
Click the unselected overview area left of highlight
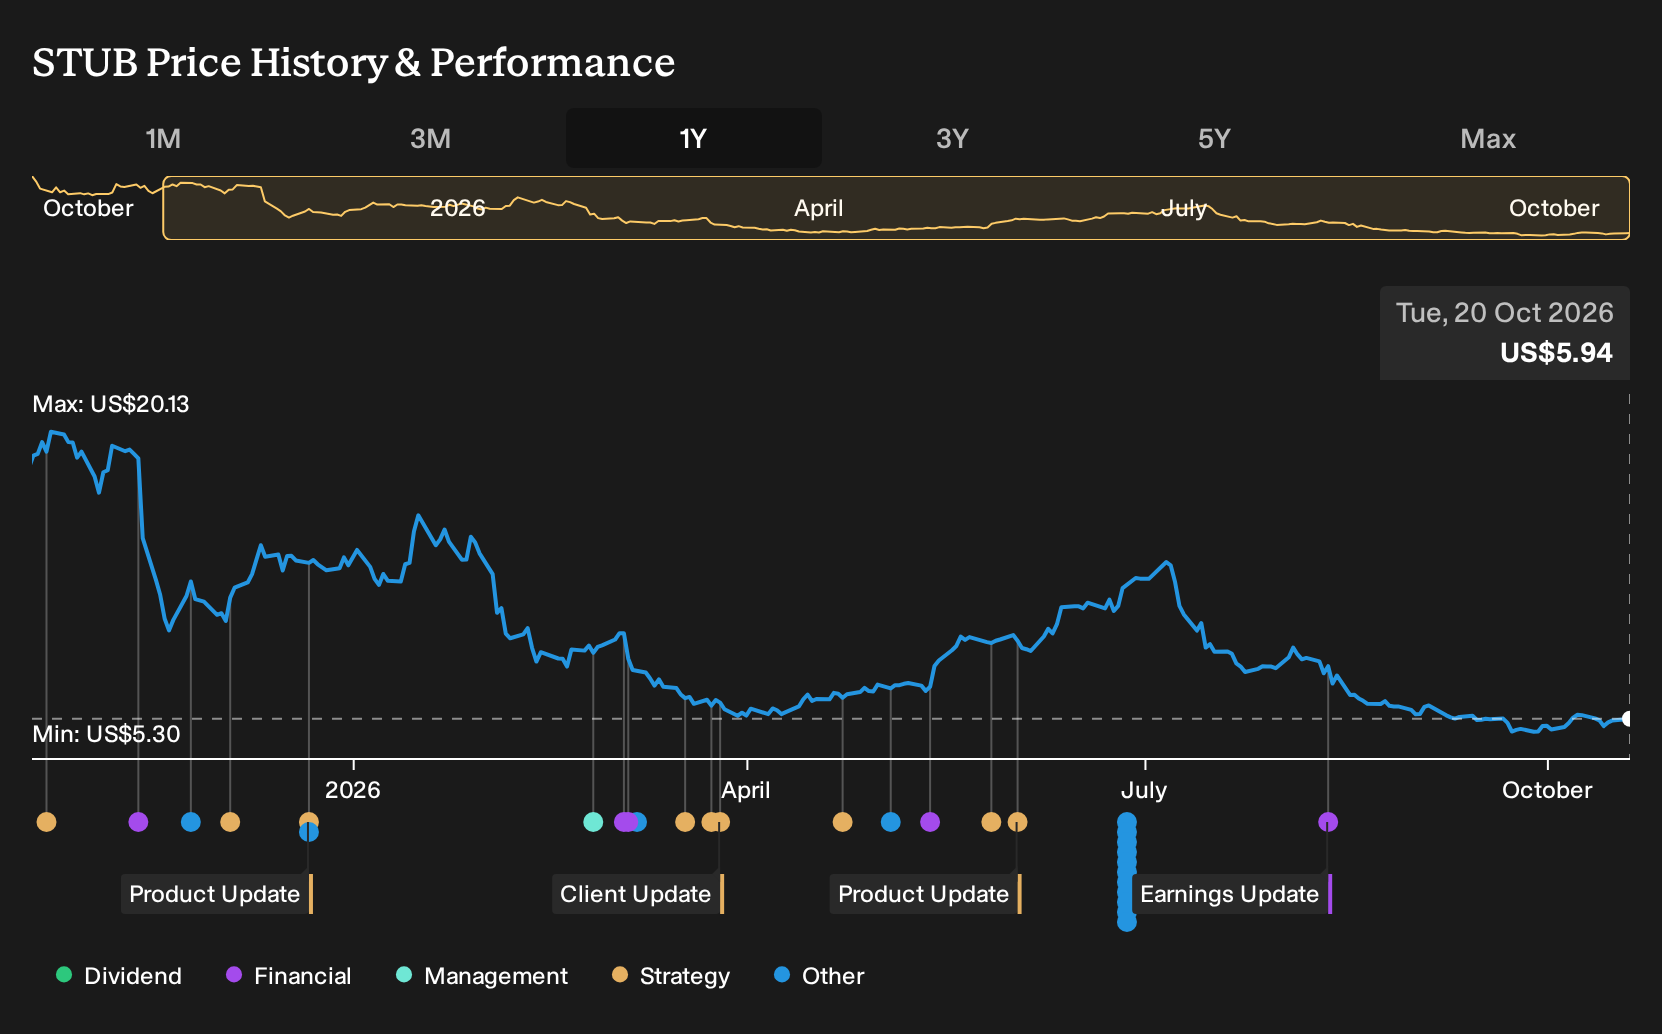[97, 208]
